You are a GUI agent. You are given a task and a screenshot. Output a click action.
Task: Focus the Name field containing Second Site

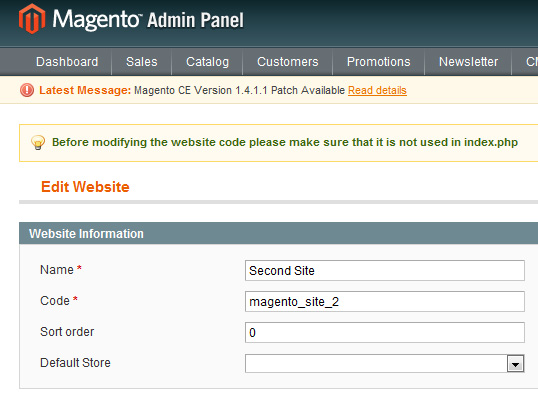click(x=385, y=270)
